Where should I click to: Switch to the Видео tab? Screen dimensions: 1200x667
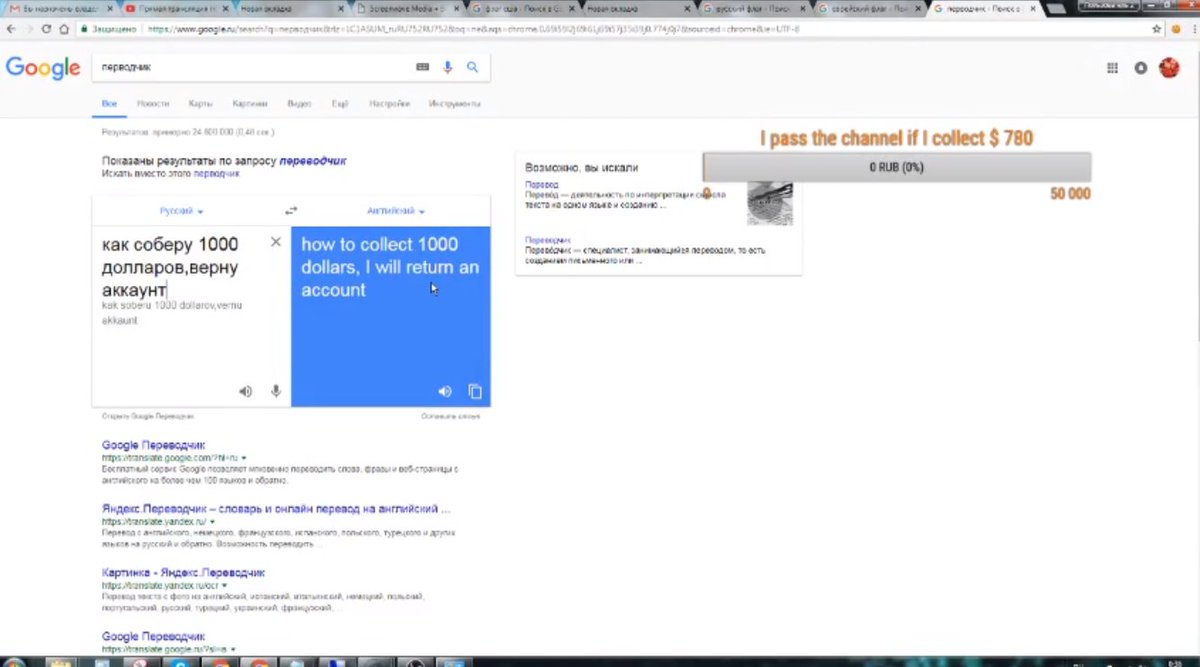pos(299,104)
